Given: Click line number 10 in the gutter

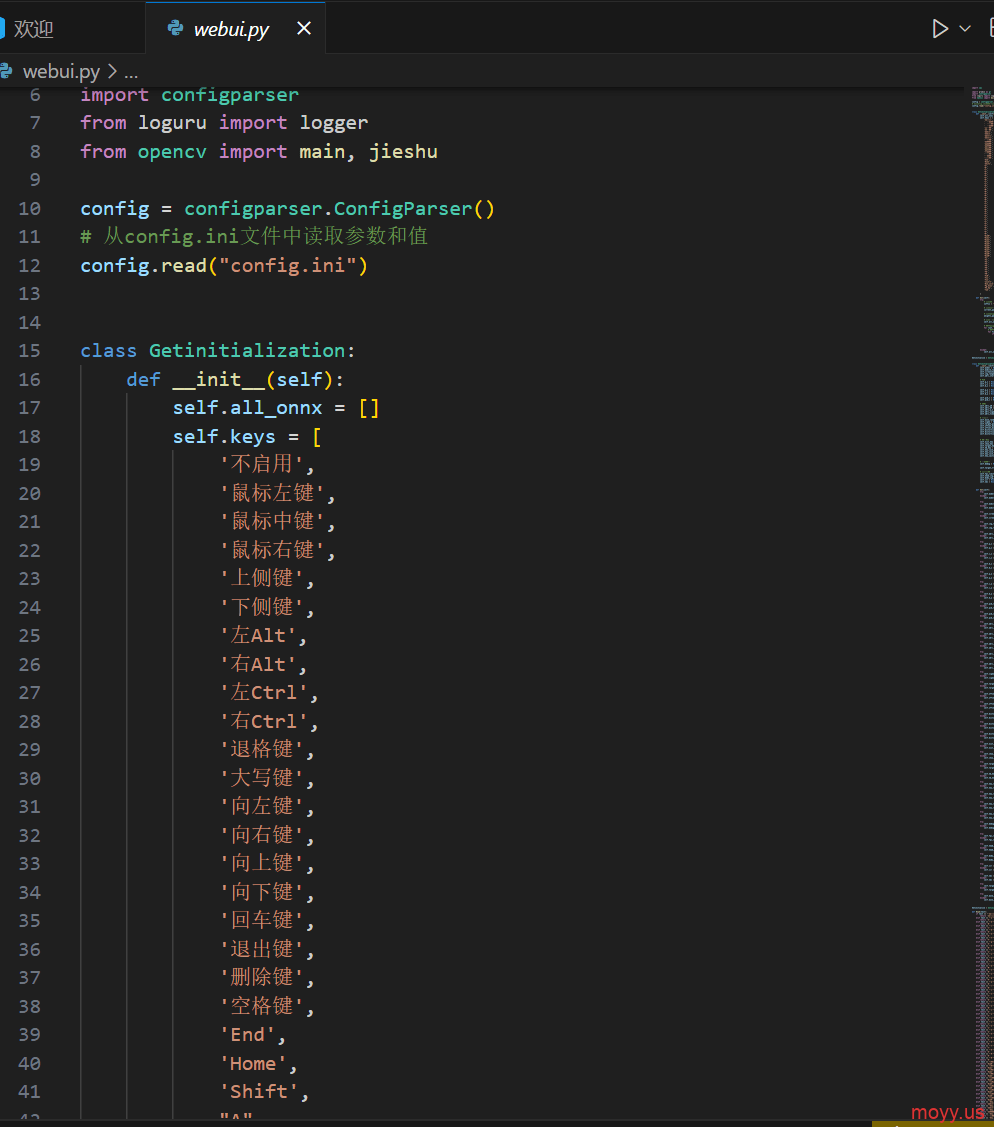Looking at the screenshot, I should [30, 209].
